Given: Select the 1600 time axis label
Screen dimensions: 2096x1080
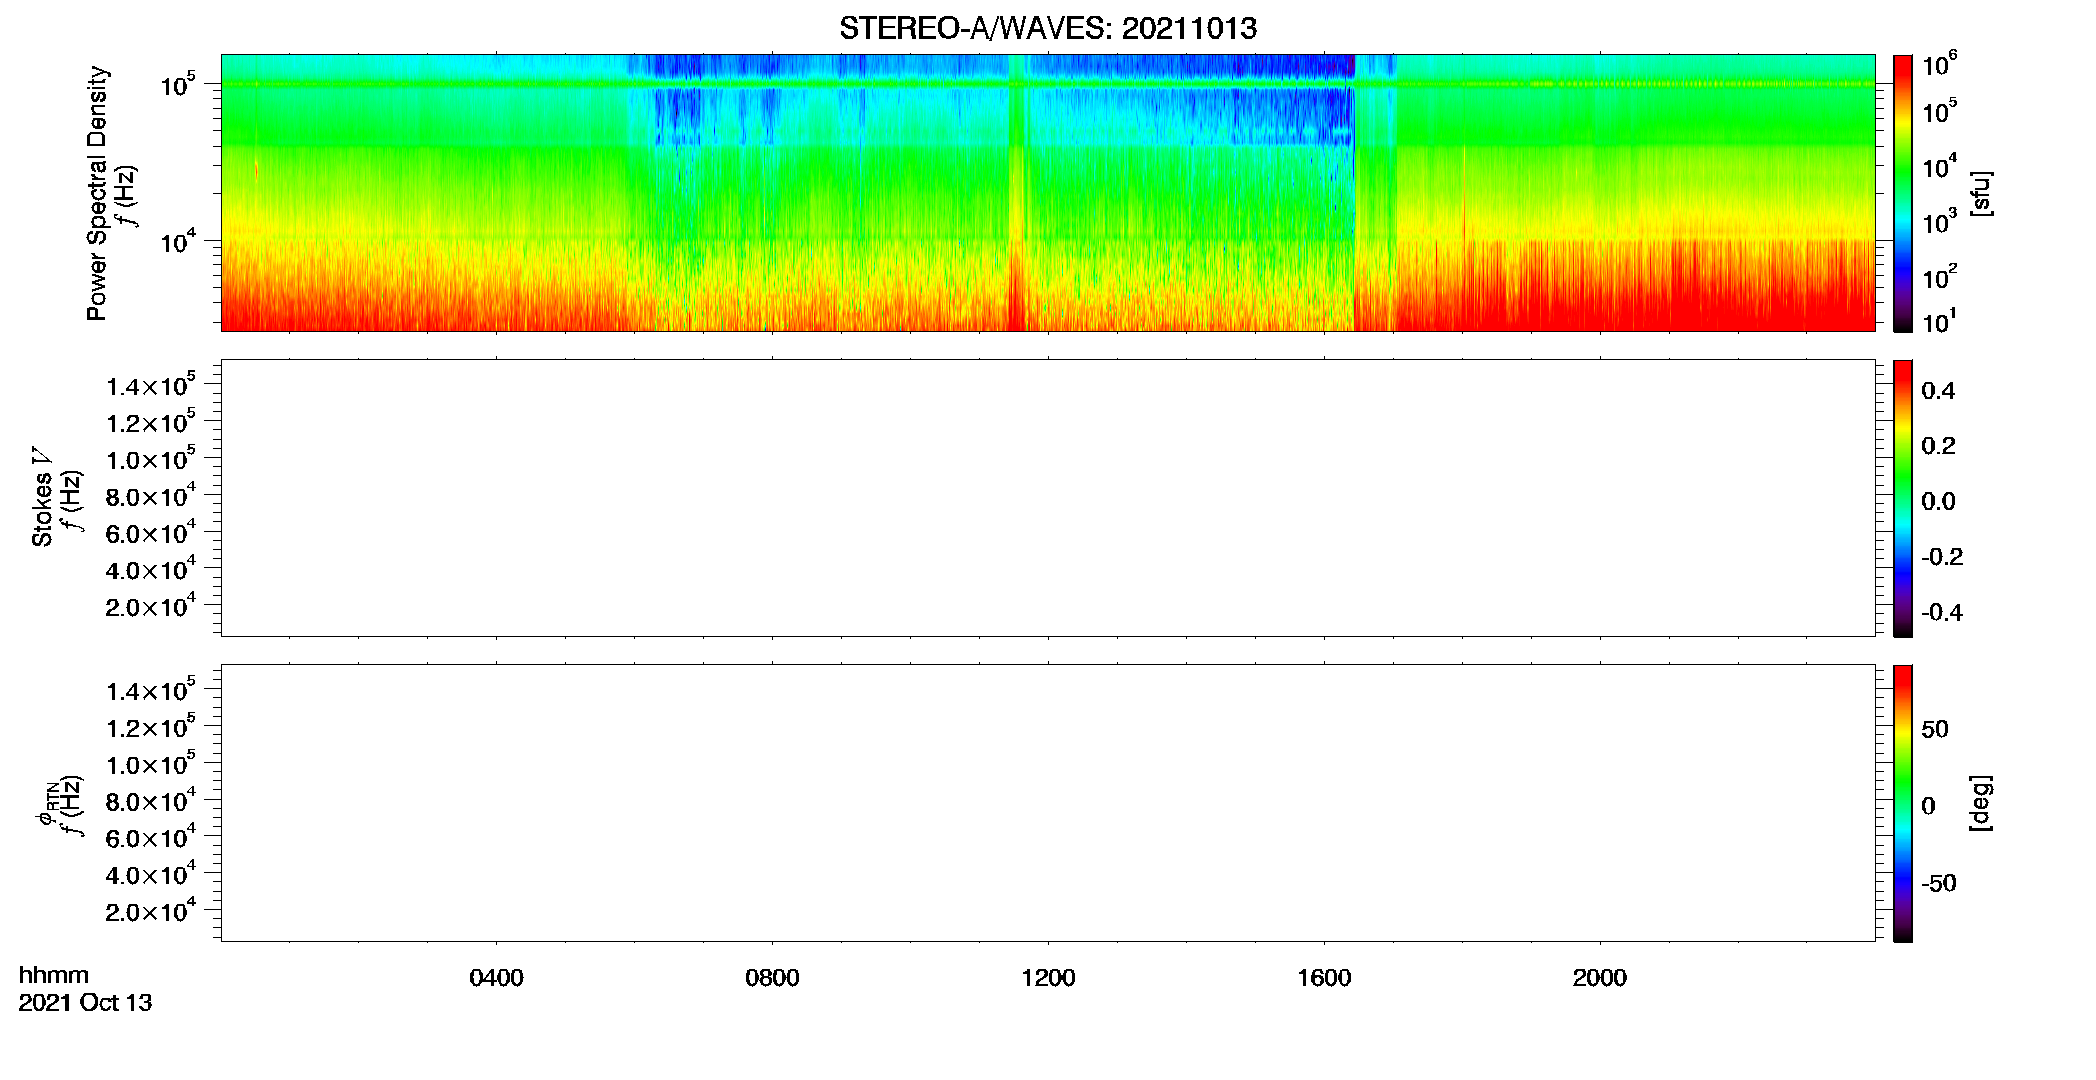Looking at the screenshot, I should 1324,978.
